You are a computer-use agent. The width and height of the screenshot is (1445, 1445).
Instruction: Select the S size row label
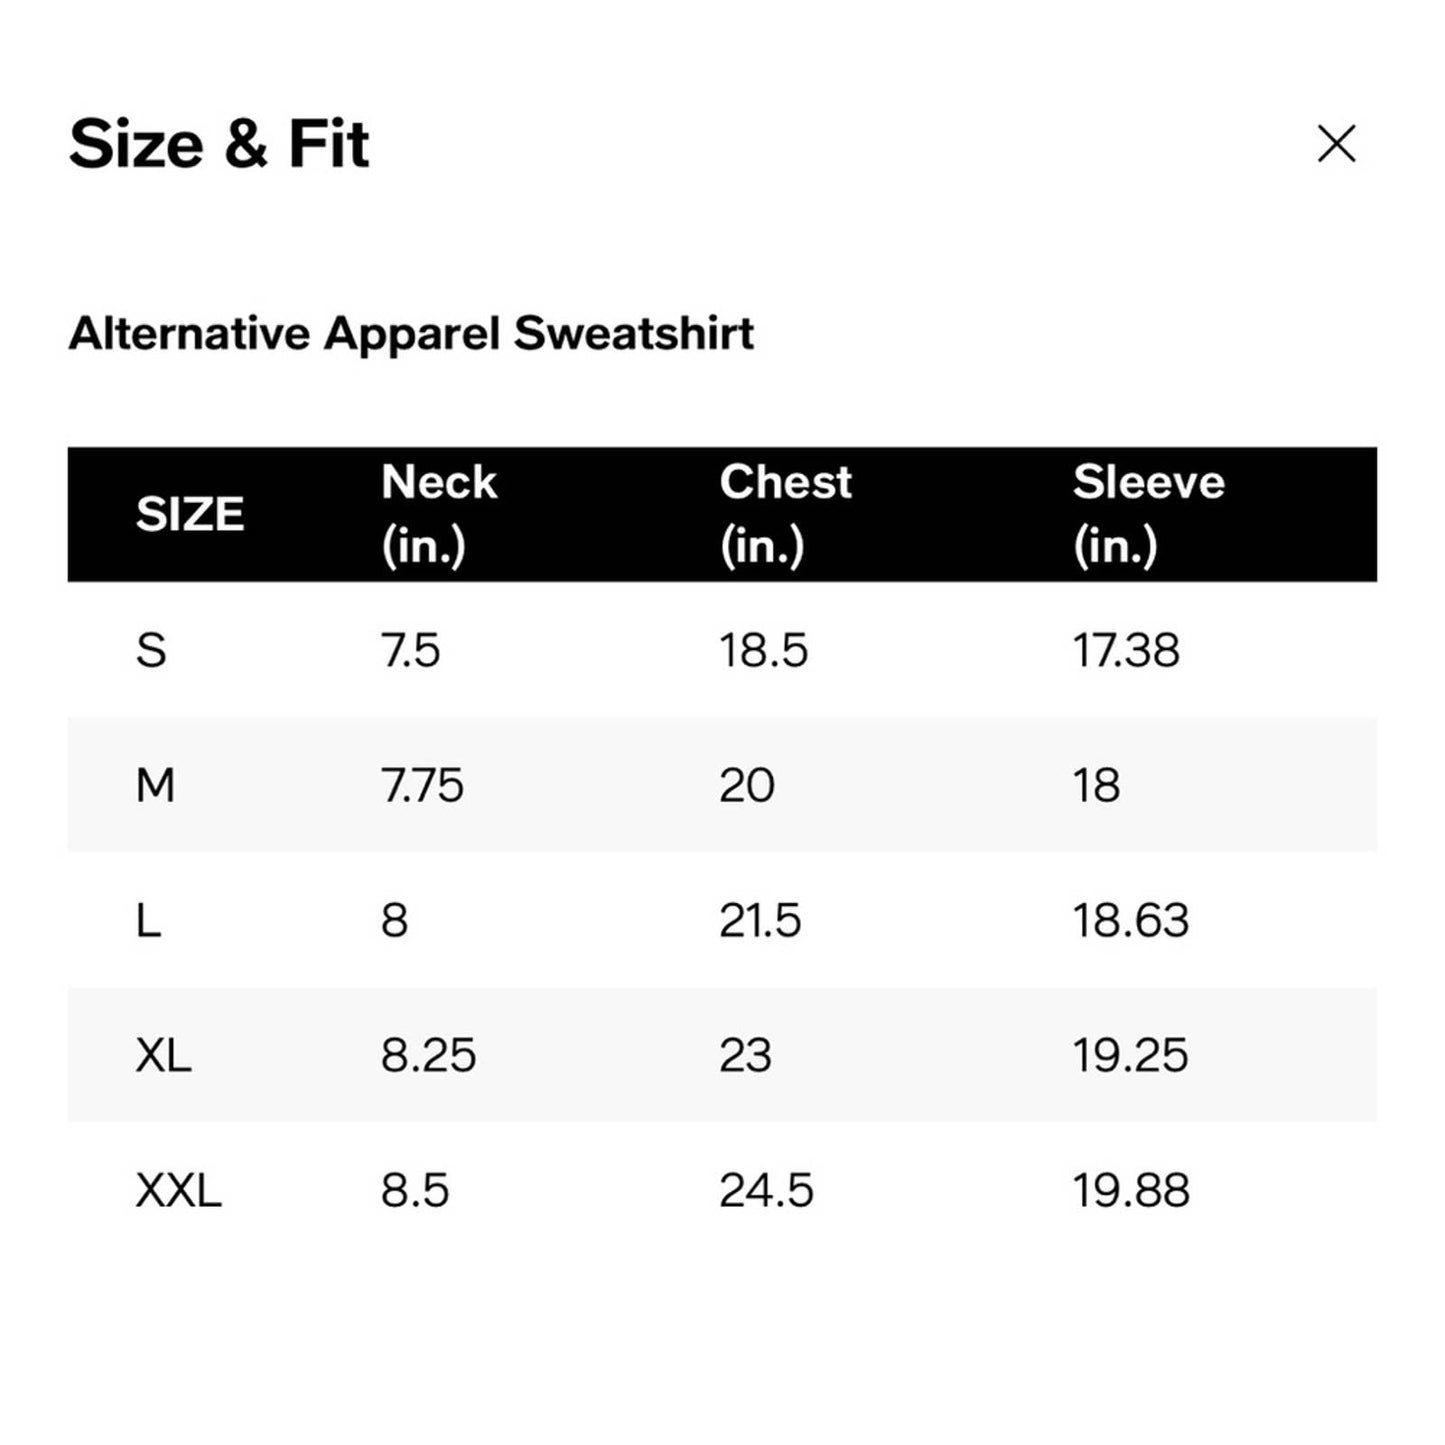click(151, 650)
